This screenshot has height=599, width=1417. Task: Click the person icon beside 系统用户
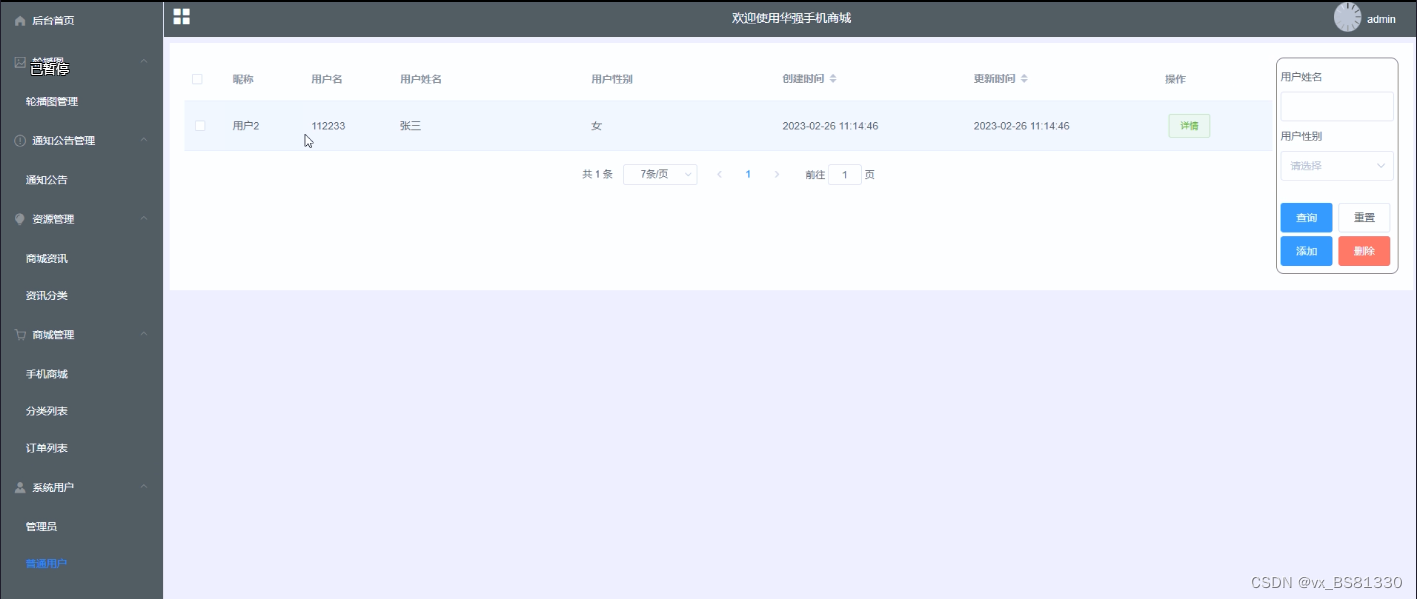[20, 488]
